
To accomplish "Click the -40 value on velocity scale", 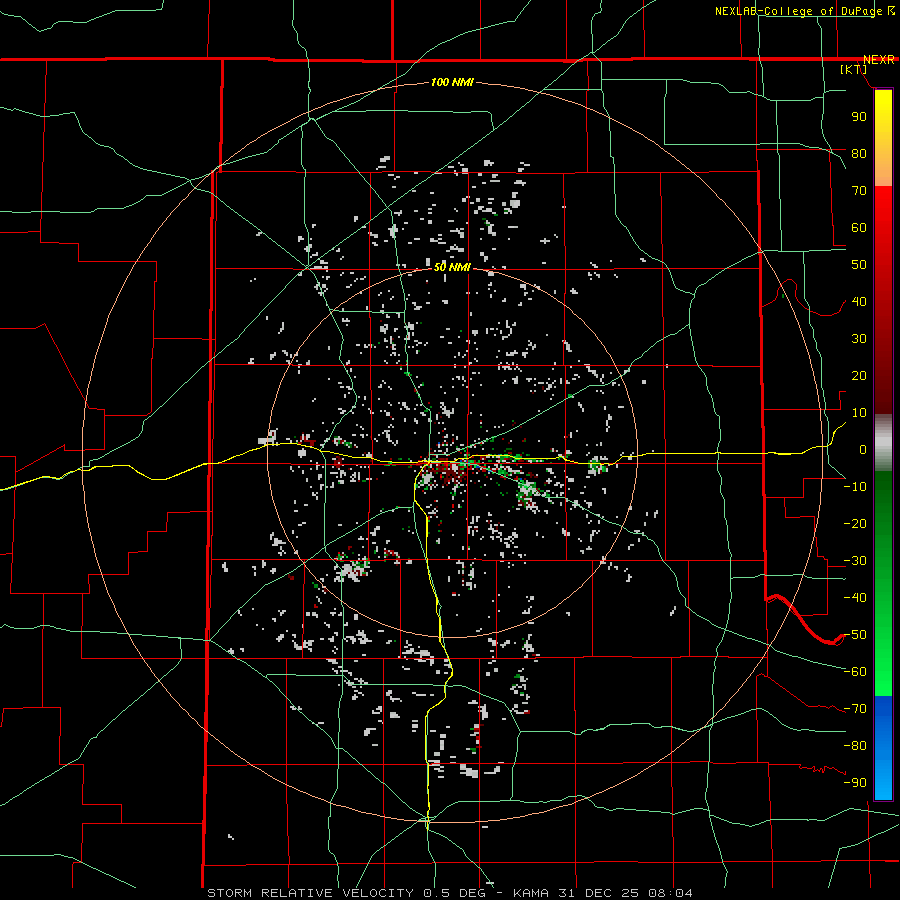I will [855, 598].
